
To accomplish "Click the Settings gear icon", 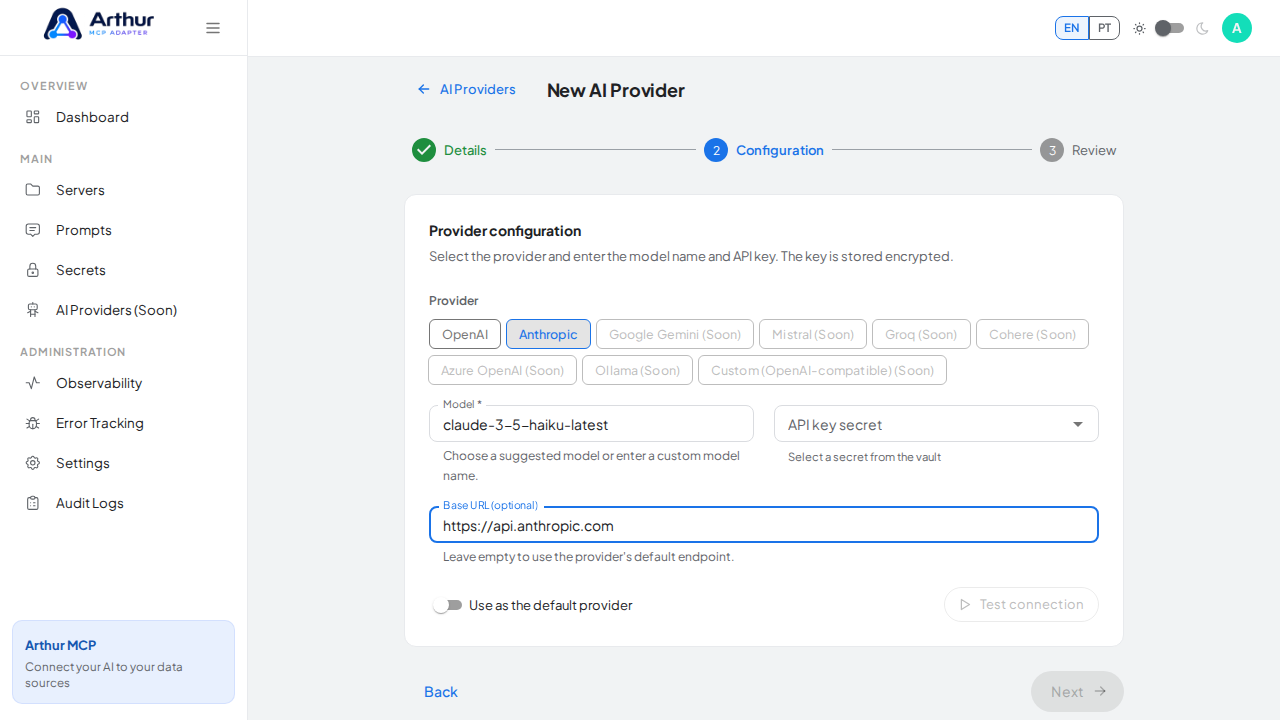I will (x=33, y=463).
